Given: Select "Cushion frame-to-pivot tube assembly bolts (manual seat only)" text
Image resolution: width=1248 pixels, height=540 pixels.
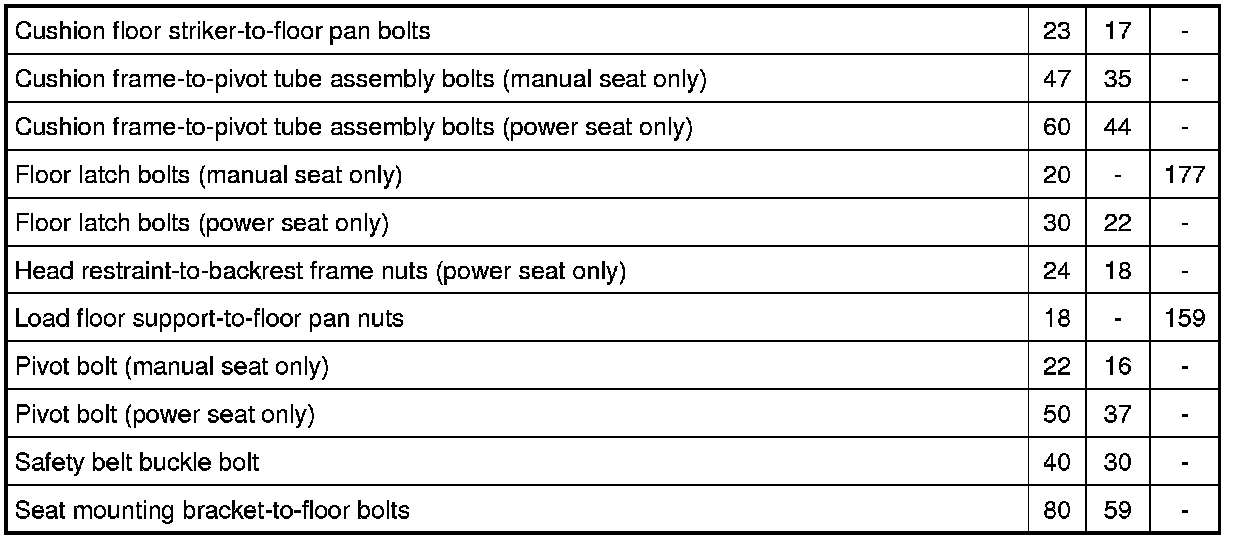Looking at the screenshot, I should pyautogui.click(x=361, y=79).
